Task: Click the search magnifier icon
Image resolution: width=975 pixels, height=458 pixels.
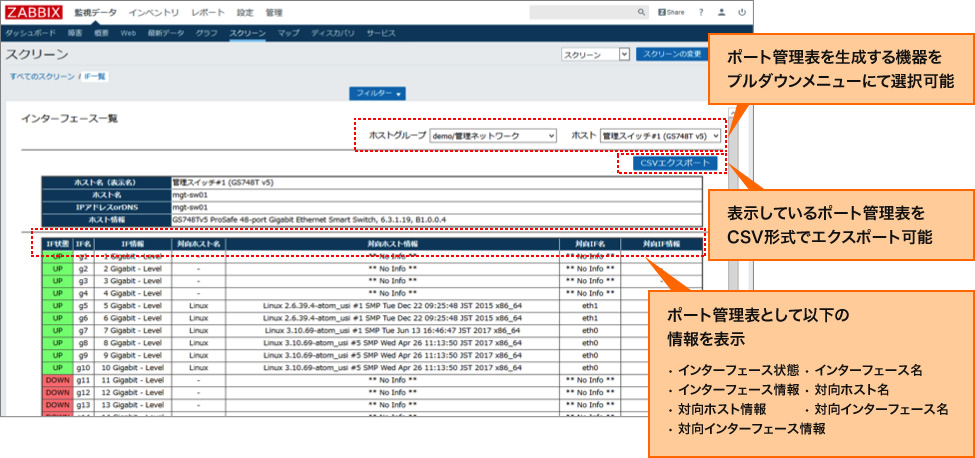Action: click(x=643, y=12)
